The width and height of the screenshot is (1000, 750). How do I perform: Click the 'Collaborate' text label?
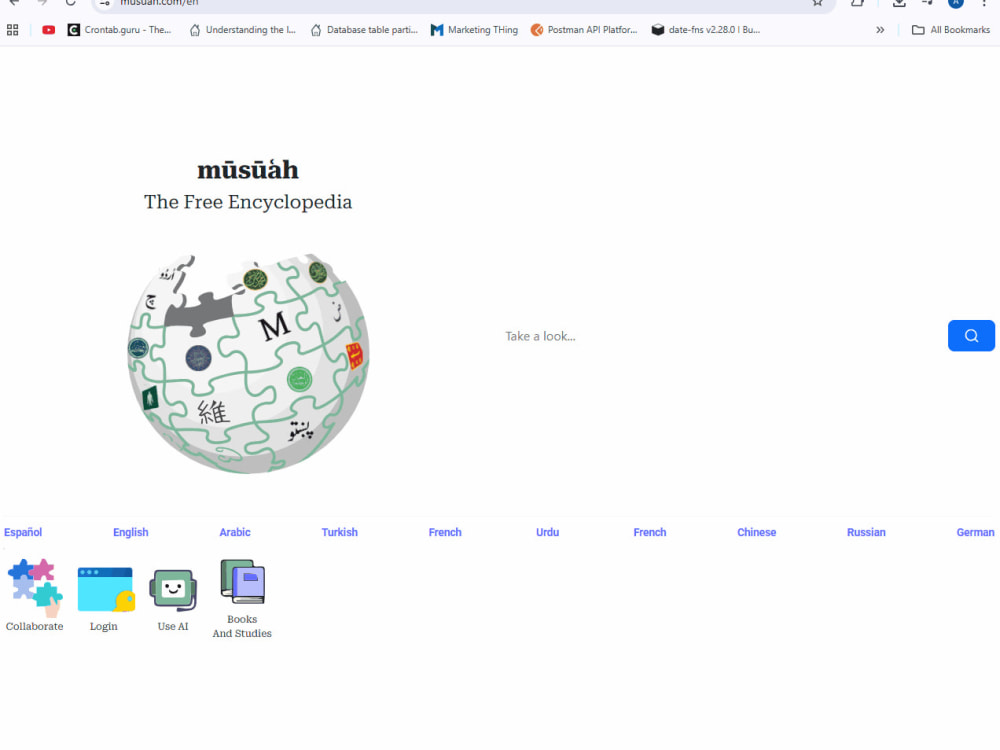(34, 626)
